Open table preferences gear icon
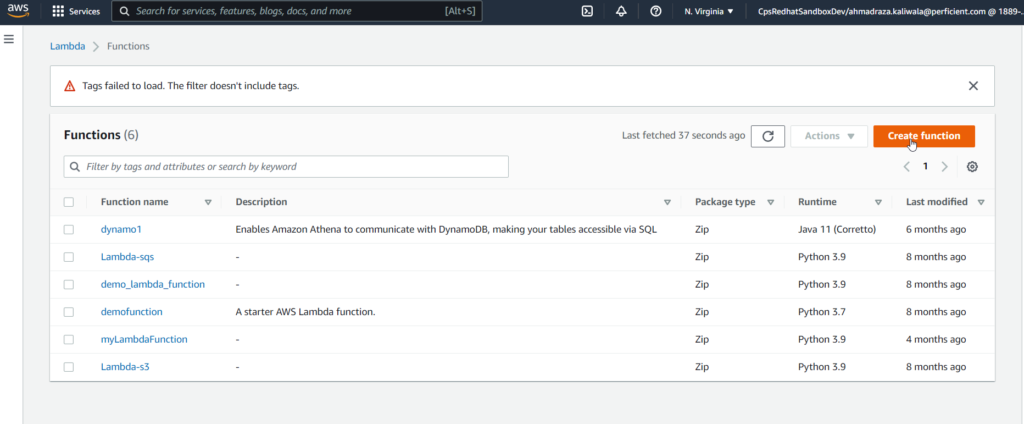Image resolution: width=1024 pixels, height=424 pixels. 972,167
